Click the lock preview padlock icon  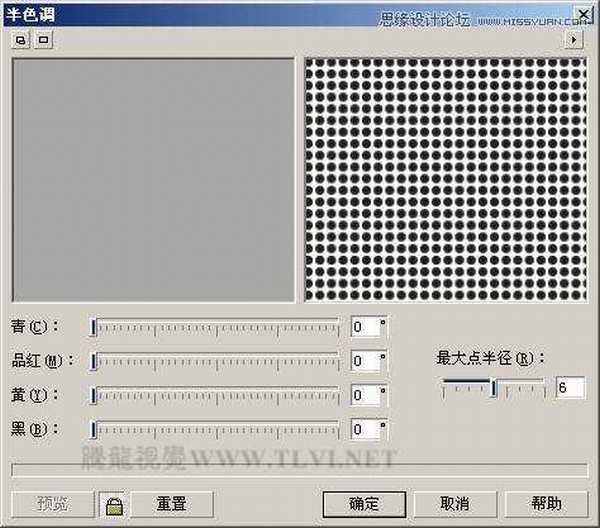[x=113, y=503]
